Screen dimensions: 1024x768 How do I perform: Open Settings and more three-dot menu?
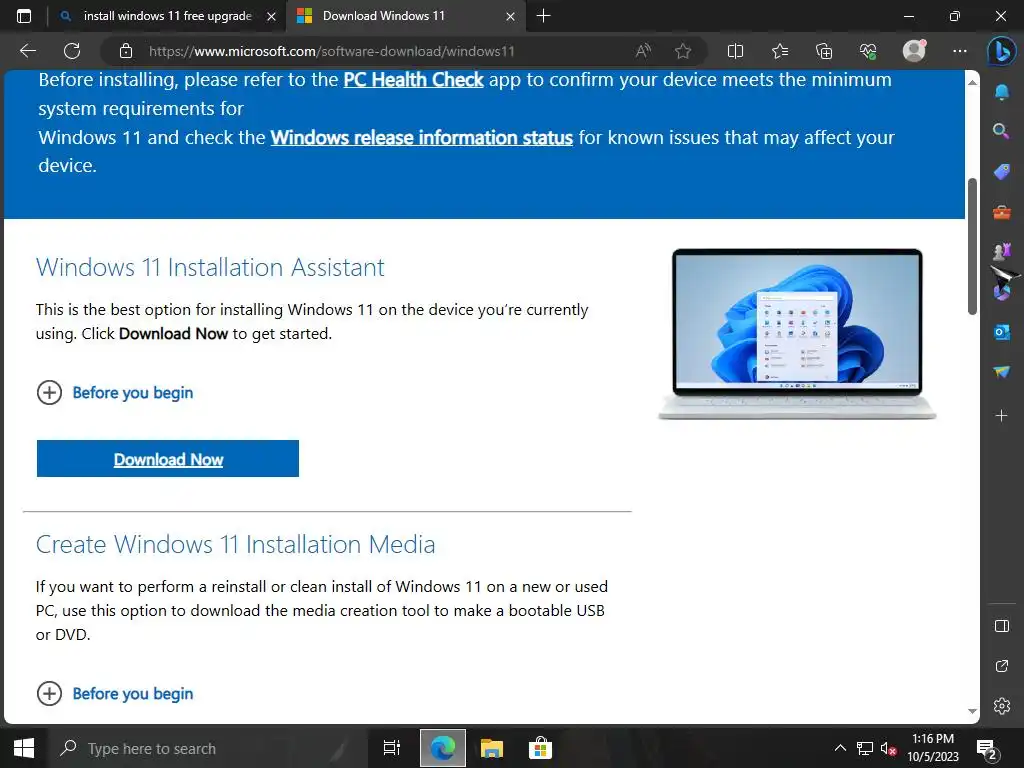[x=959, y=51]
